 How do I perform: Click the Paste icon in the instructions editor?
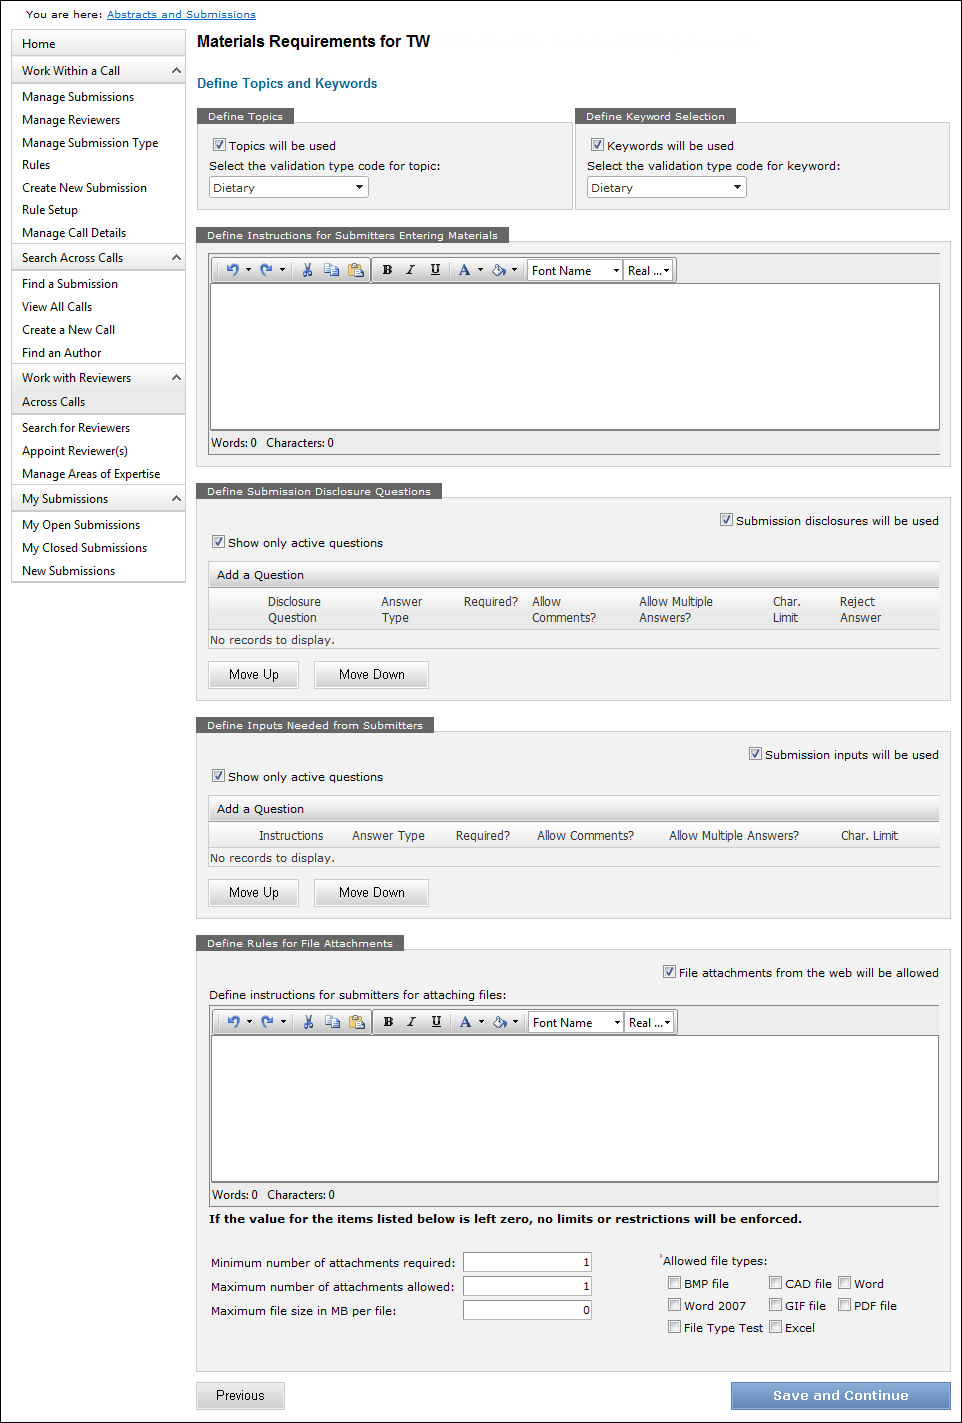click(355, 270)
